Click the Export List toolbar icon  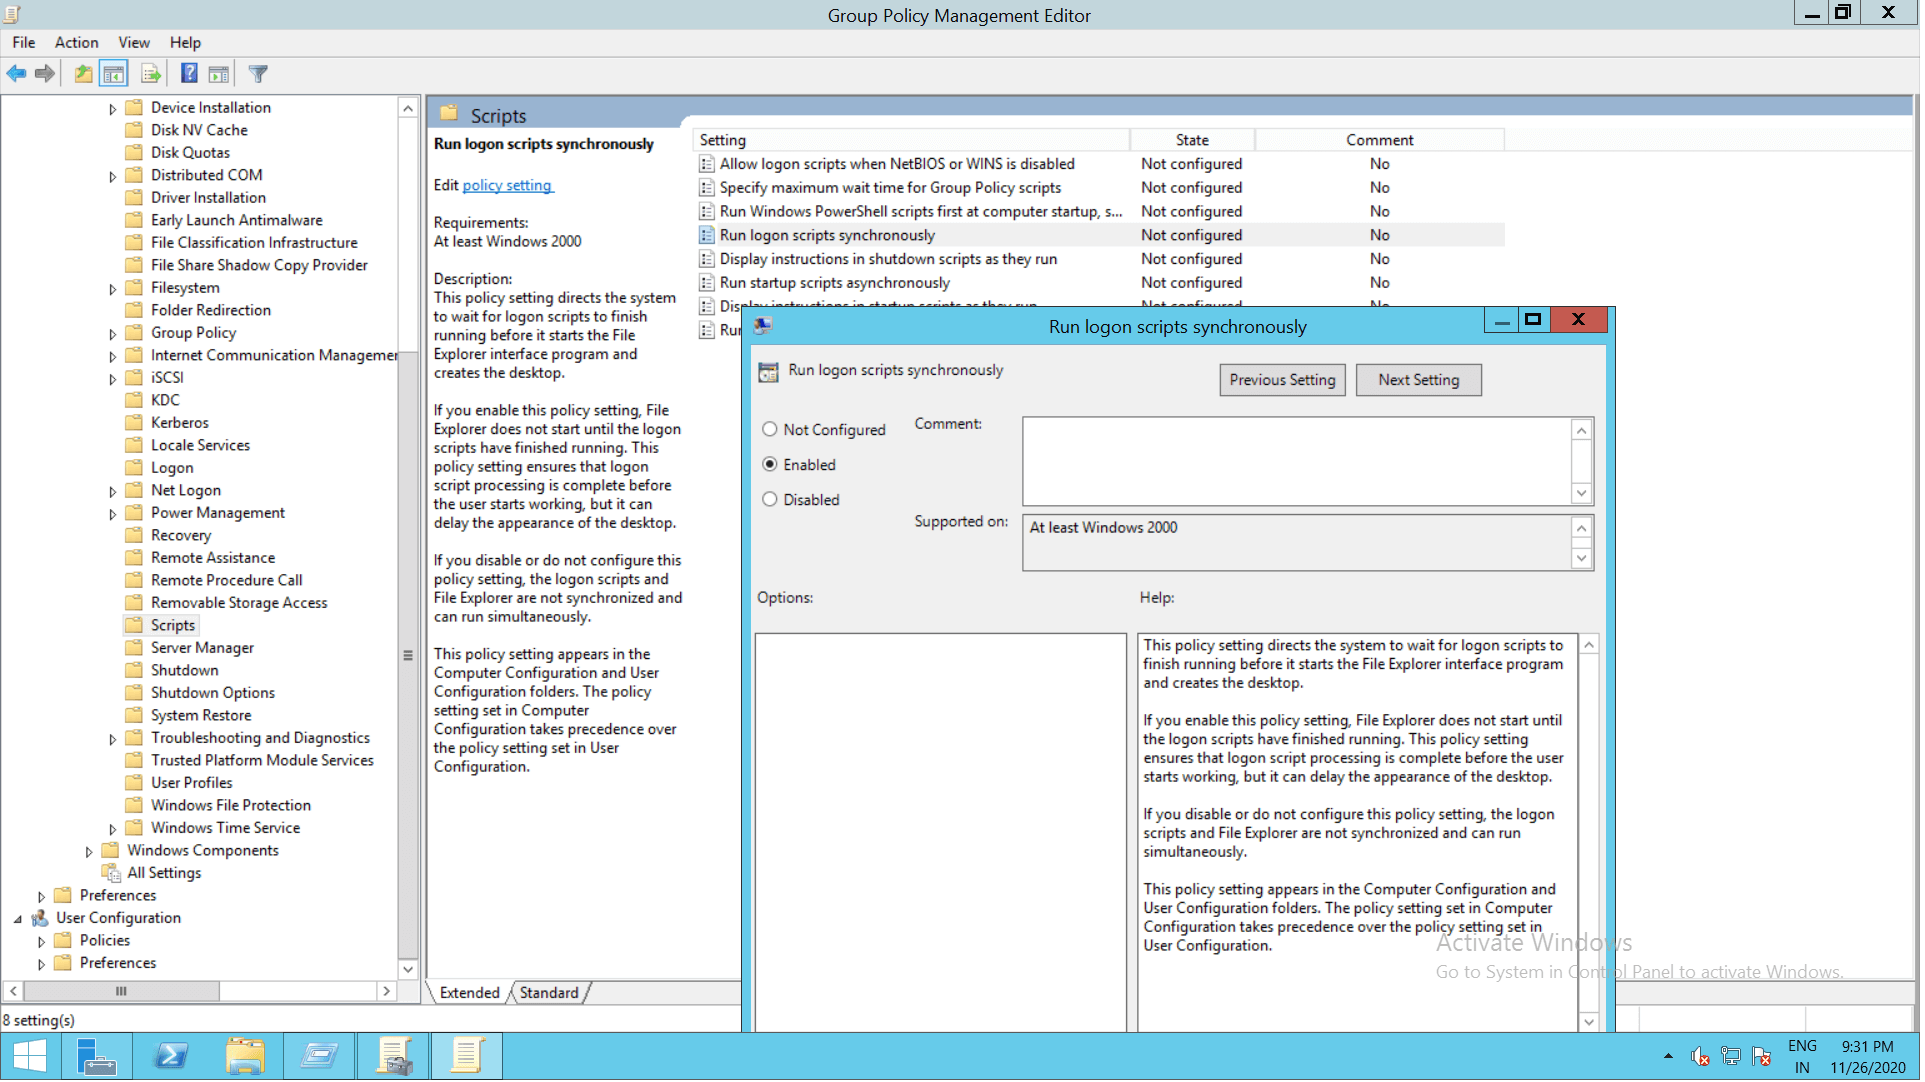[151, 74]
